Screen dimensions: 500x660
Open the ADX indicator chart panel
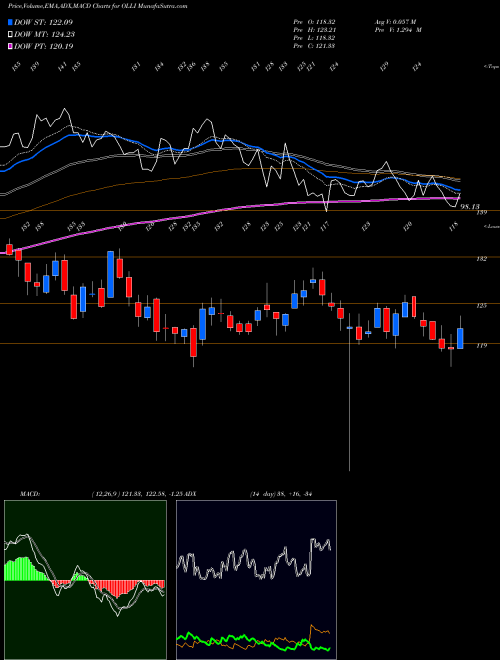click(x=256, y=580)
